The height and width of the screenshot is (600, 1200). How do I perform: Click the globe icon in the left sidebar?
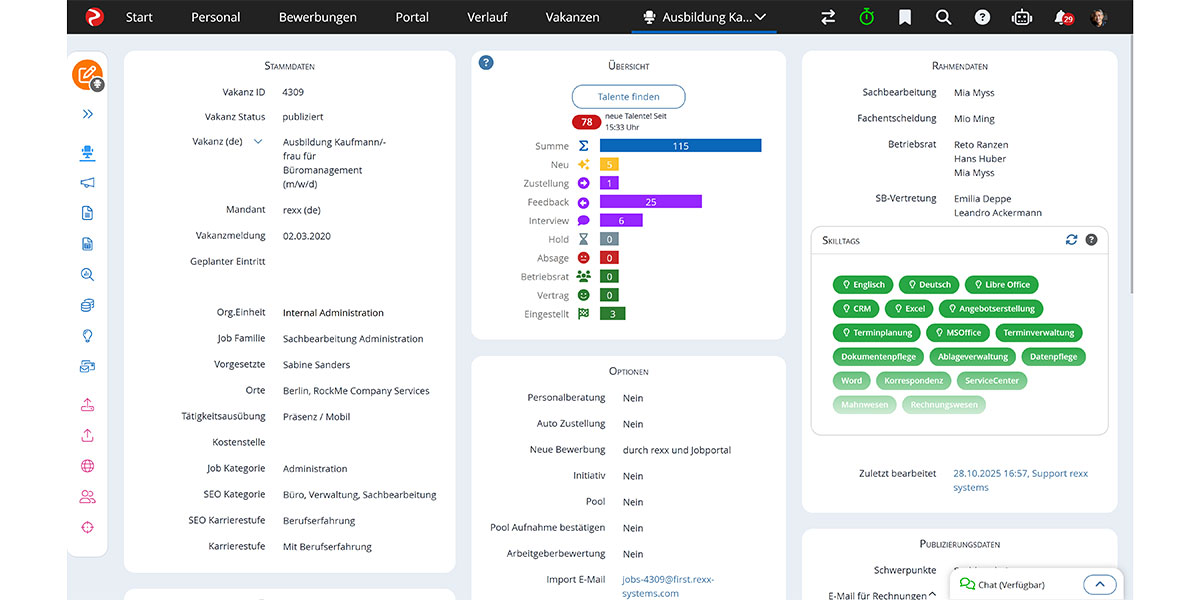coord(87,464)
